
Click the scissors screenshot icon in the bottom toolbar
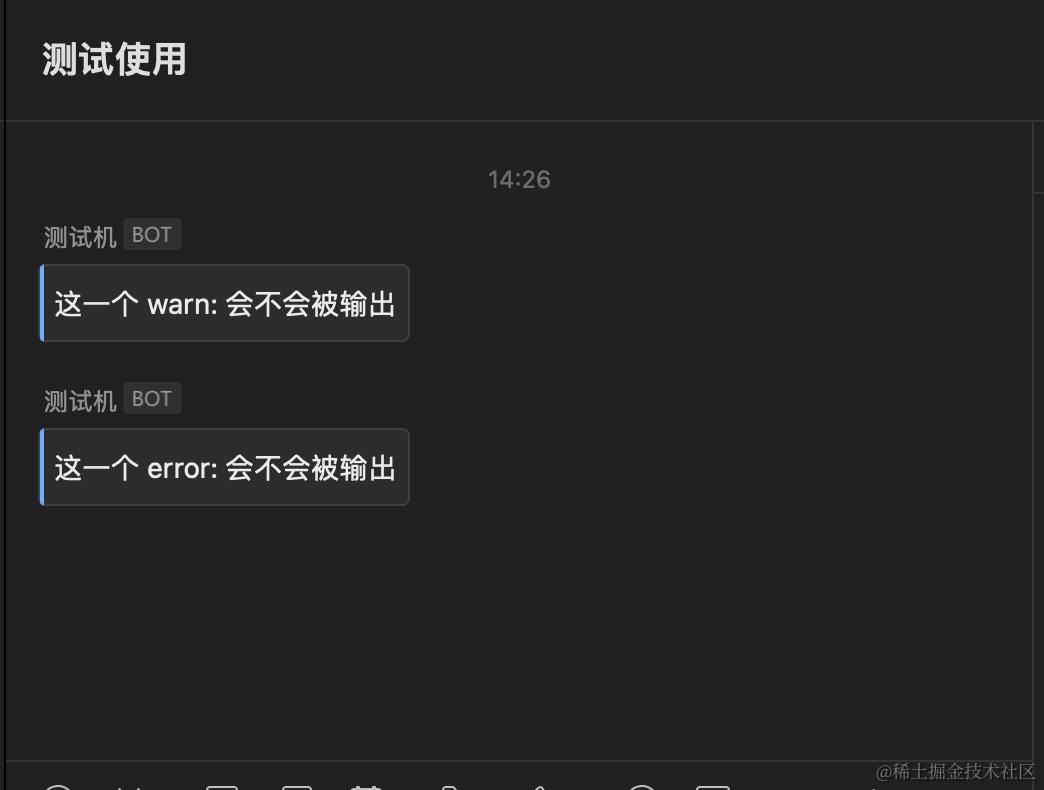coord(130,787)
